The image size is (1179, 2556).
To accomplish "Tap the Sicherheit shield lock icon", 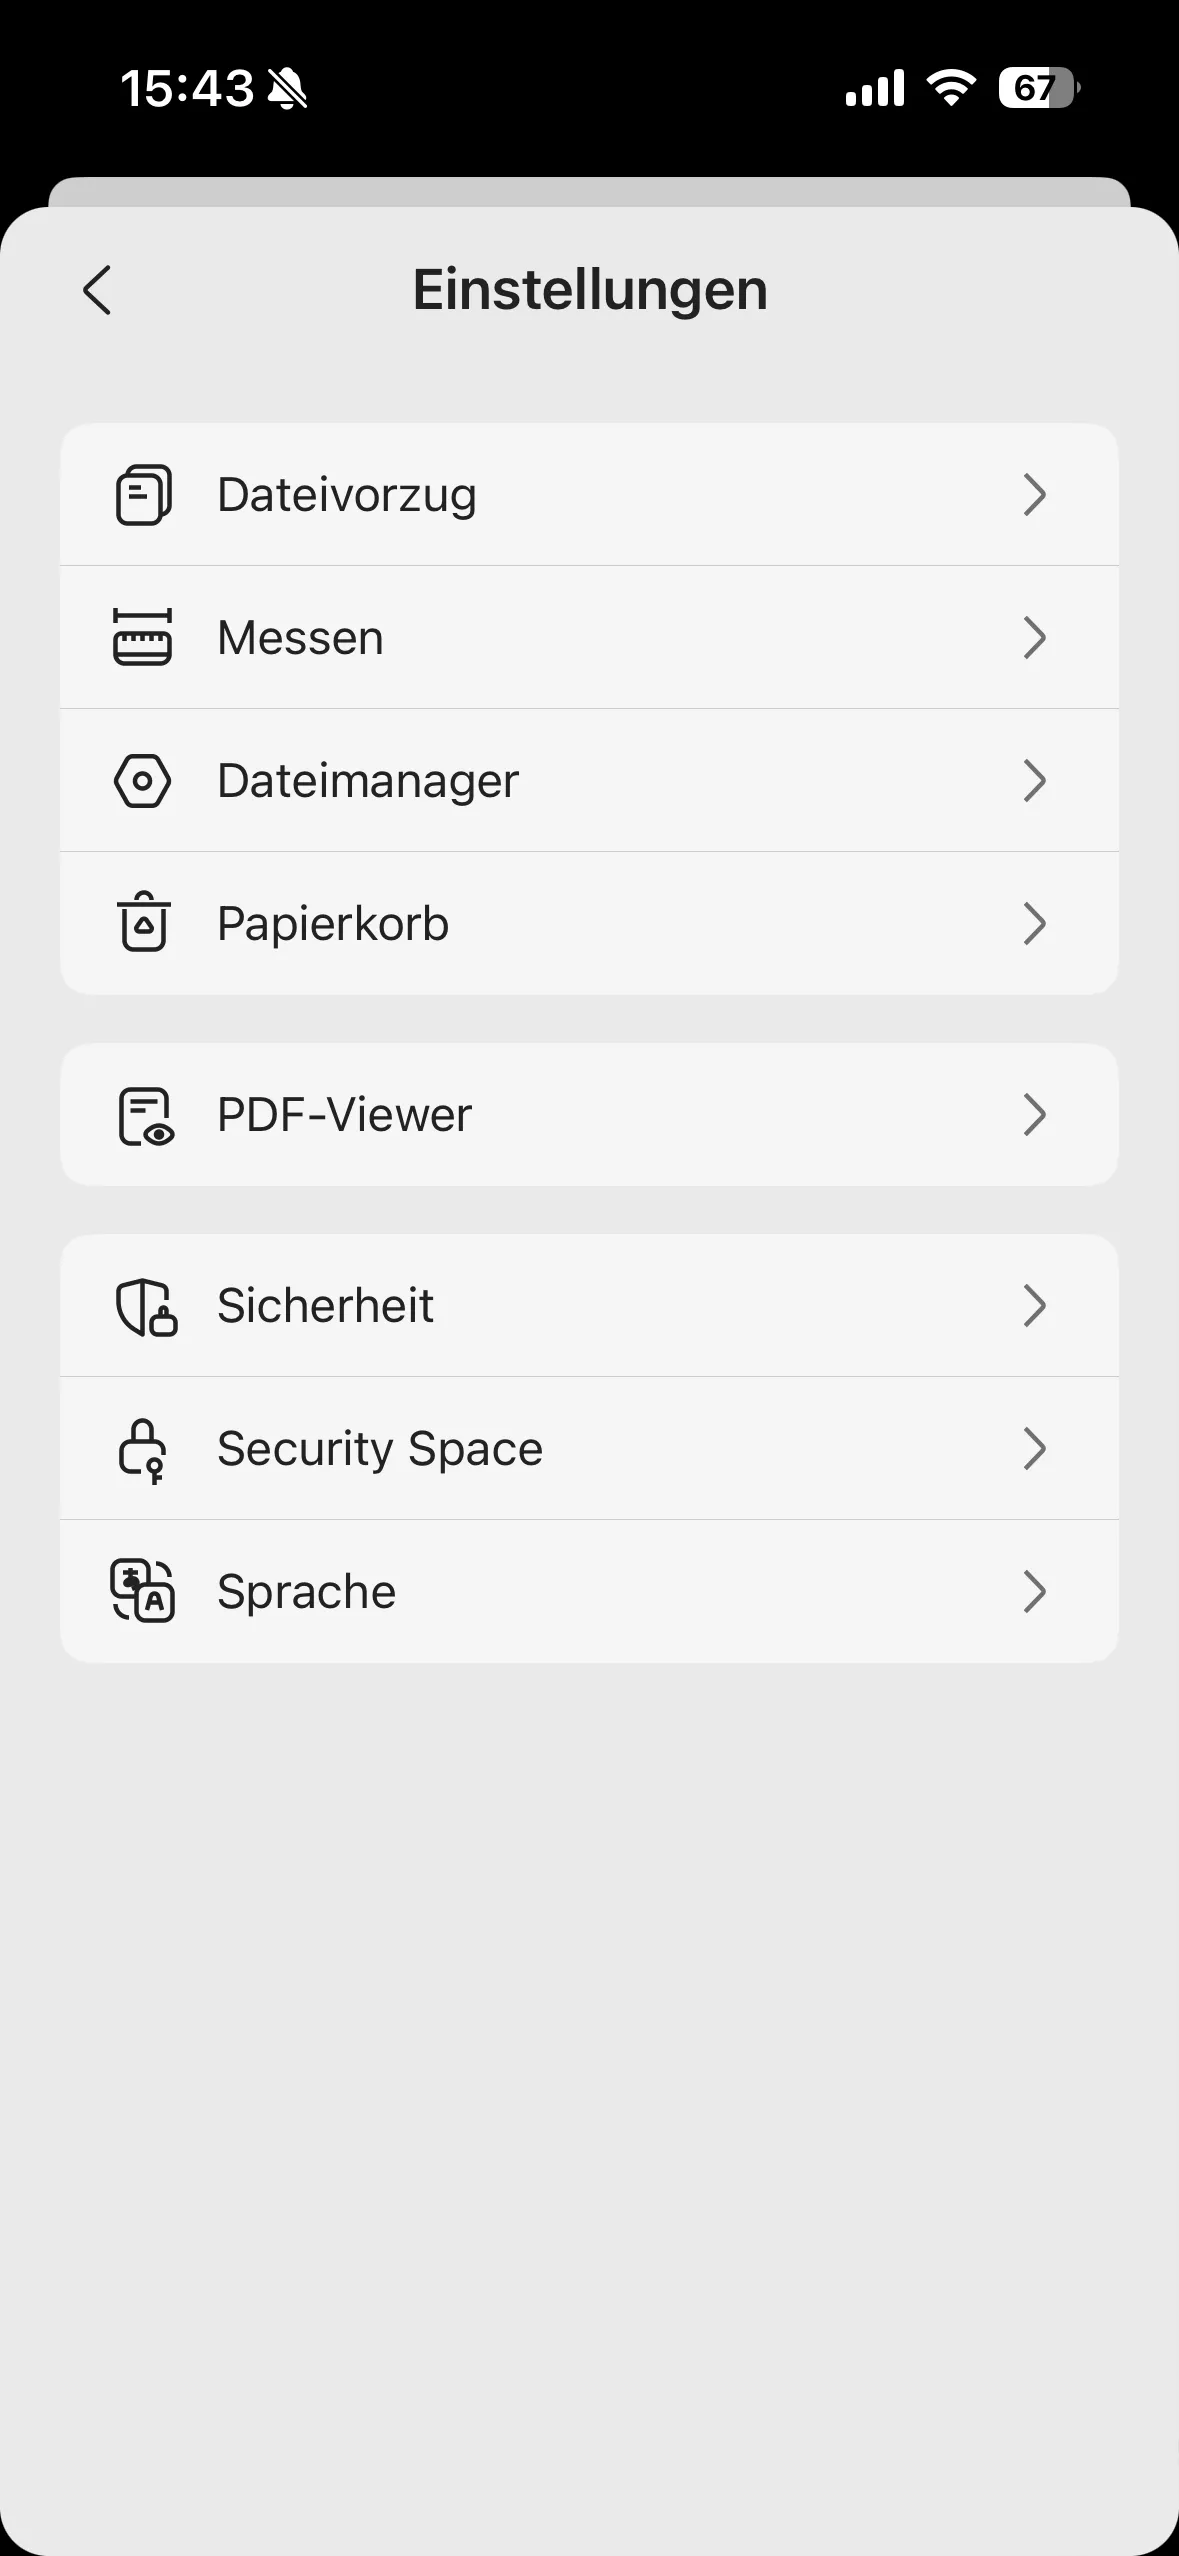I will click(146, 1307).
